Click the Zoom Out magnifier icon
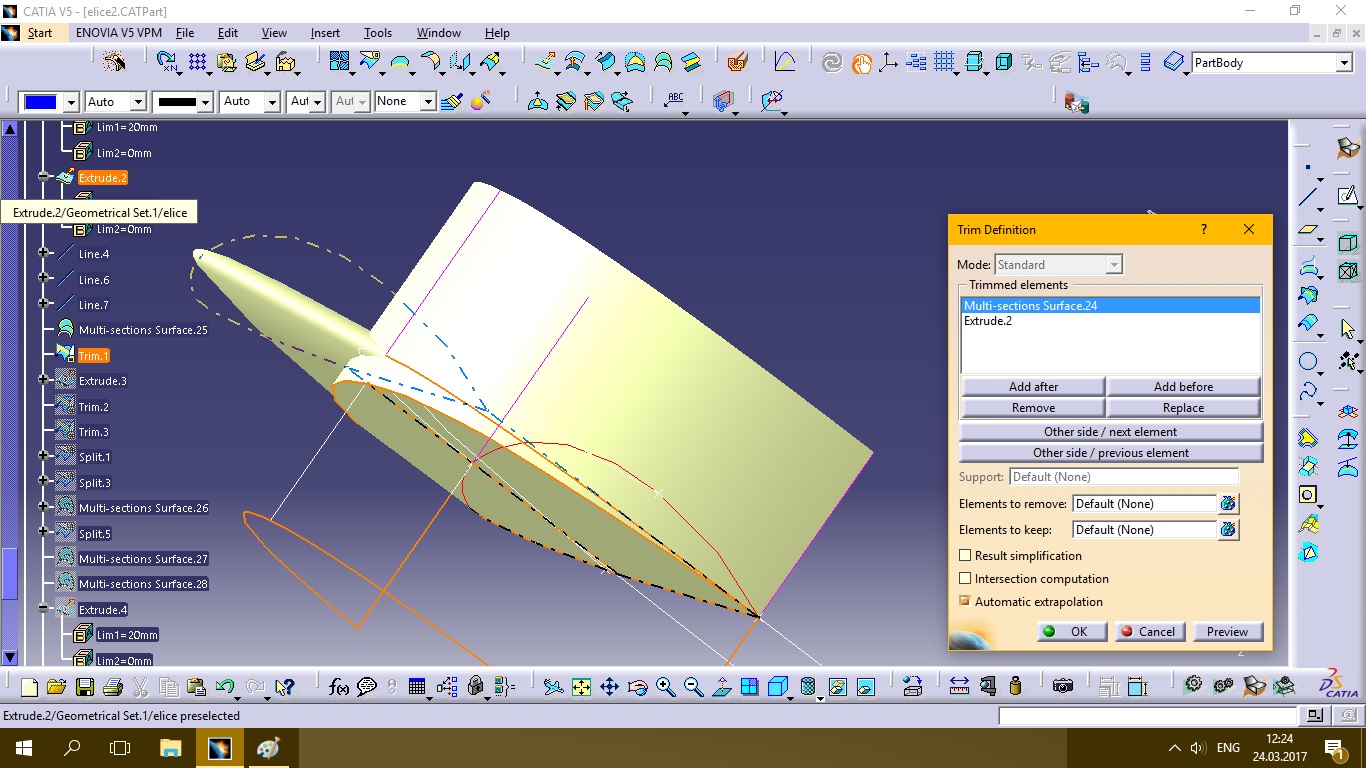 point(693,687)
